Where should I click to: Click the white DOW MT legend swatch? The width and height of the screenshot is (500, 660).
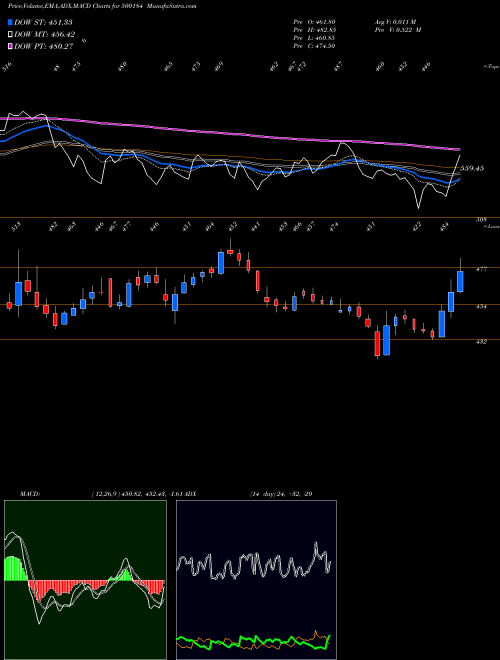(11, 35)
